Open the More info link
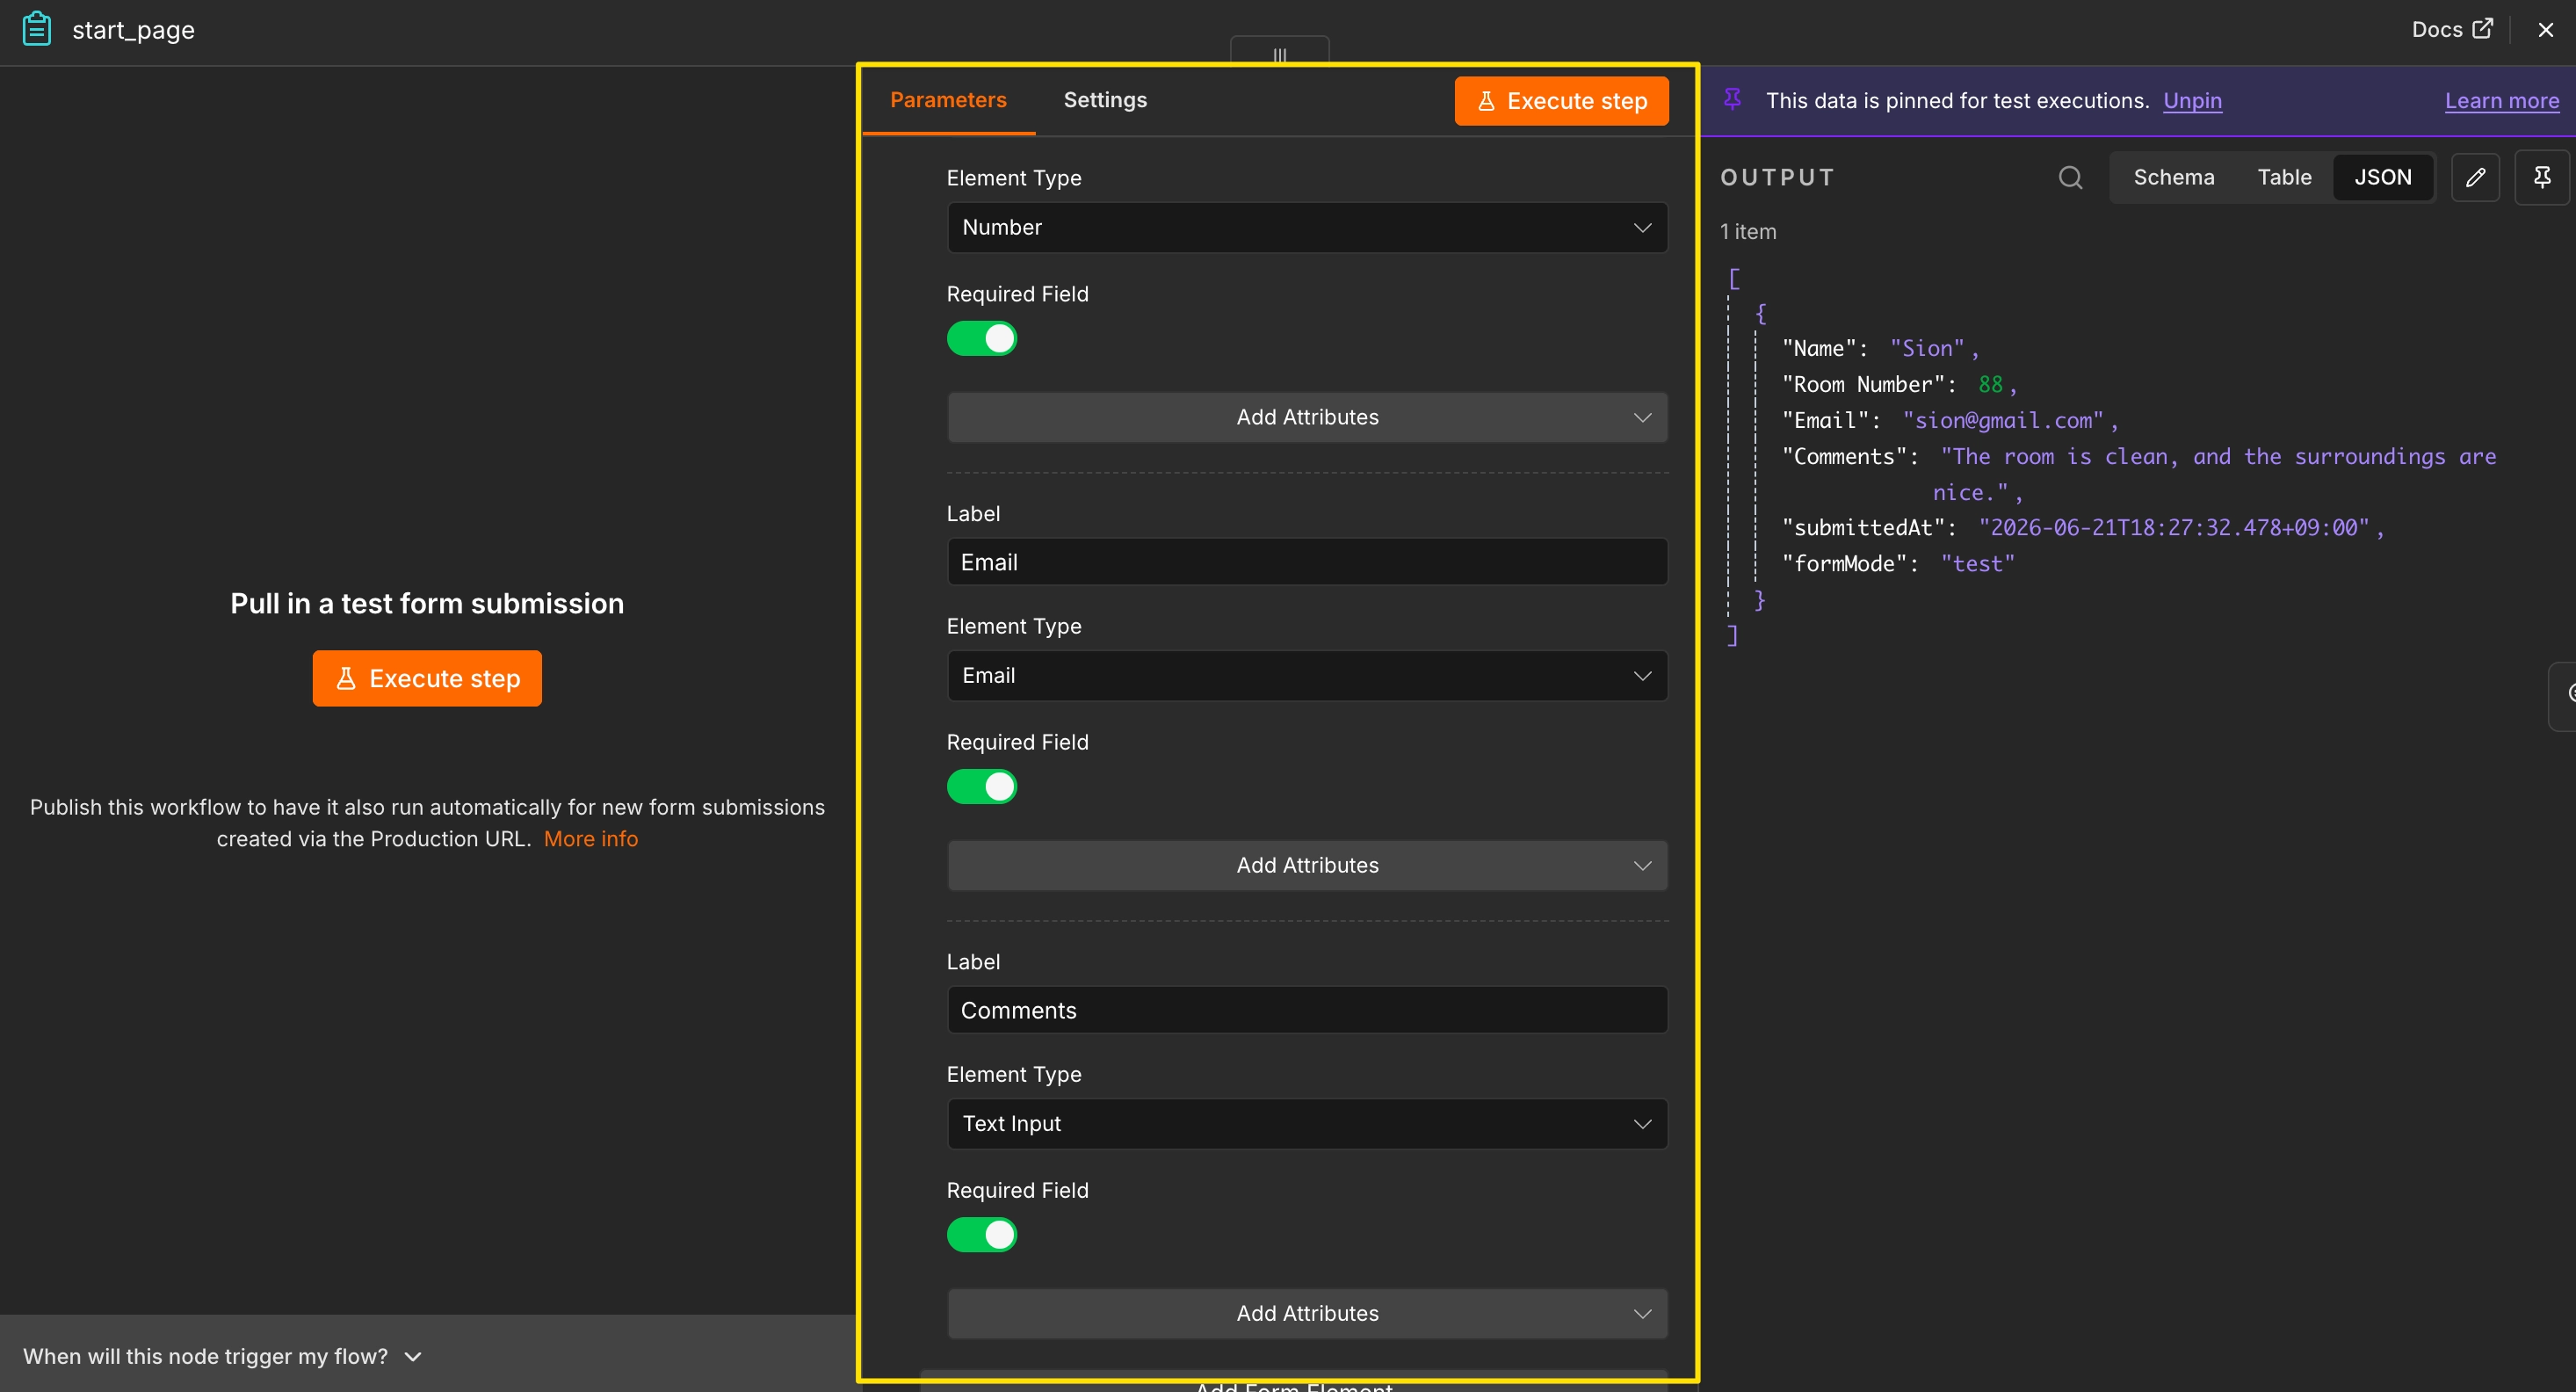This screenshot has width=2576, height=1392. click(x=590, y=838)
